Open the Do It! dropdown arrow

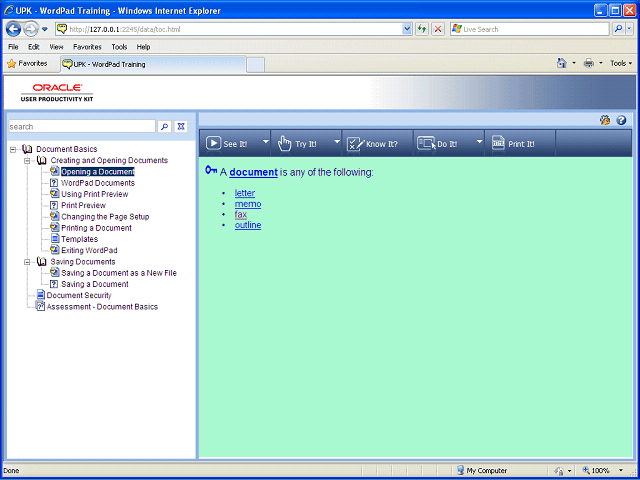[x=479, y=142]
